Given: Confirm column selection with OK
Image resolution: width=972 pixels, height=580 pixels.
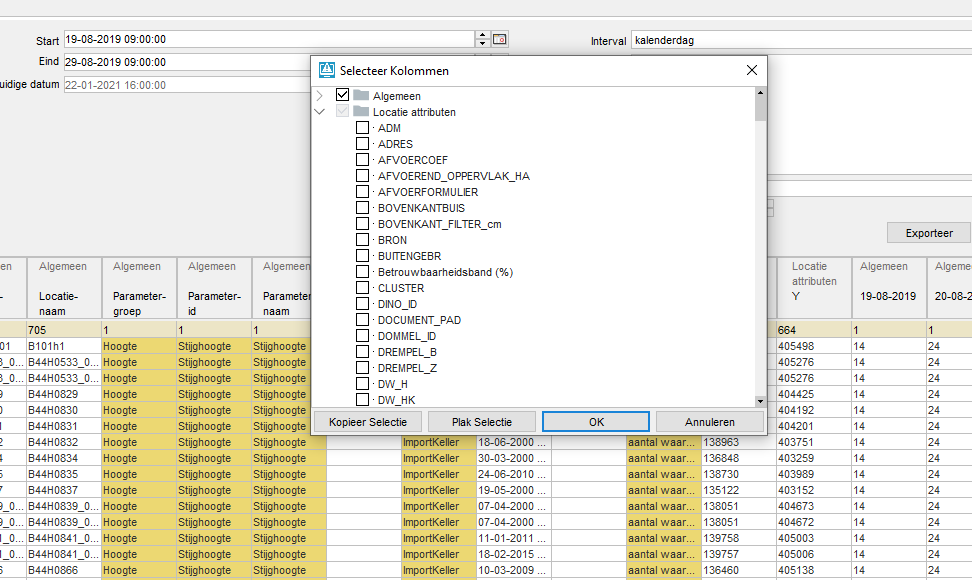Looking at the screenshot, I should coord(596,422).
